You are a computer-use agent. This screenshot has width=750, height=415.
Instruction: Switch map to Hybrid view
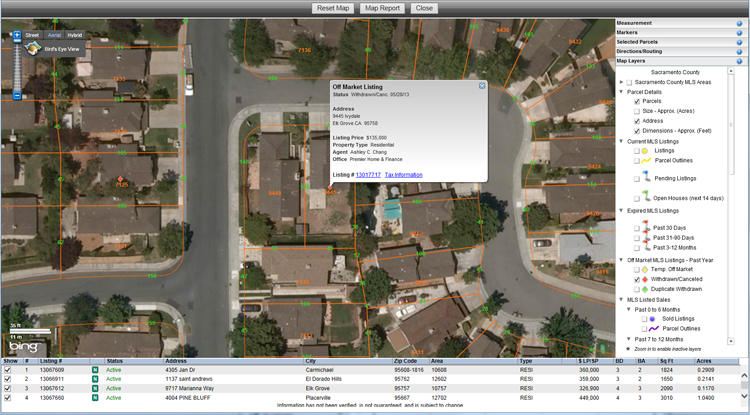tap(75, 35)
